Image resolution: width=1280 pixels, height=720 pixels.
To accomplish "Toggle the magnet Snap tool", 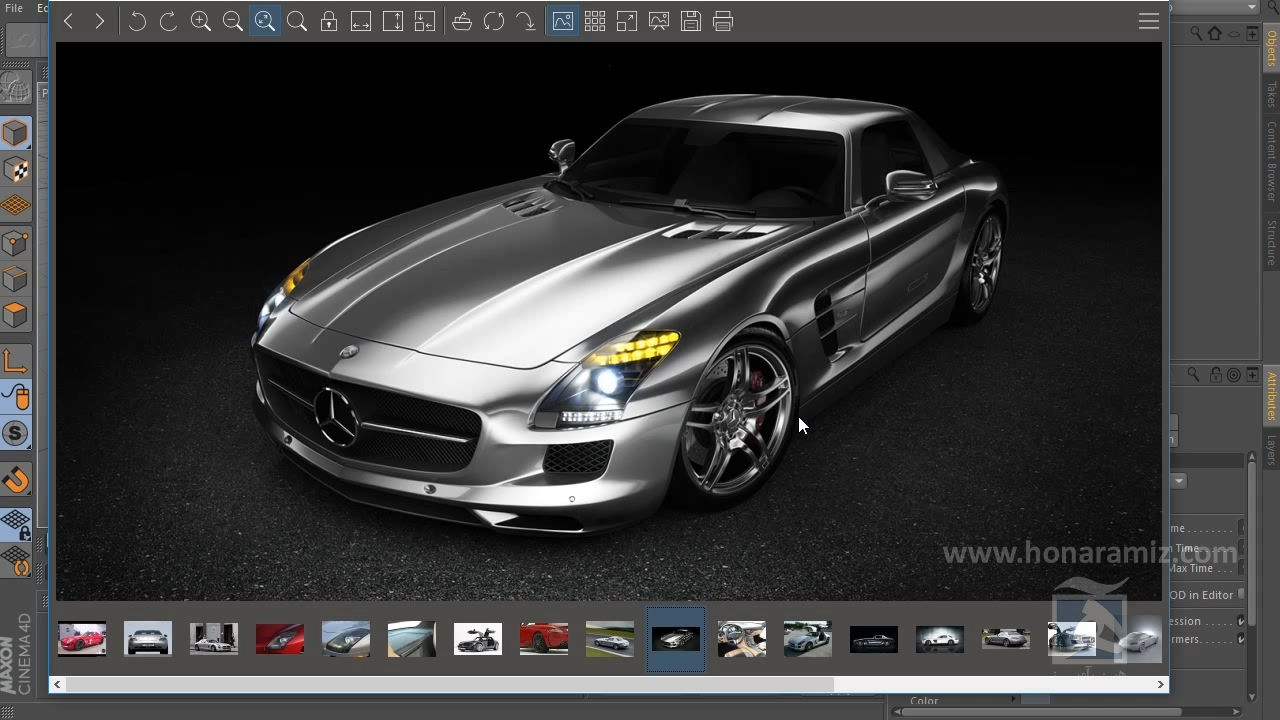I will (x=15, y=481).
